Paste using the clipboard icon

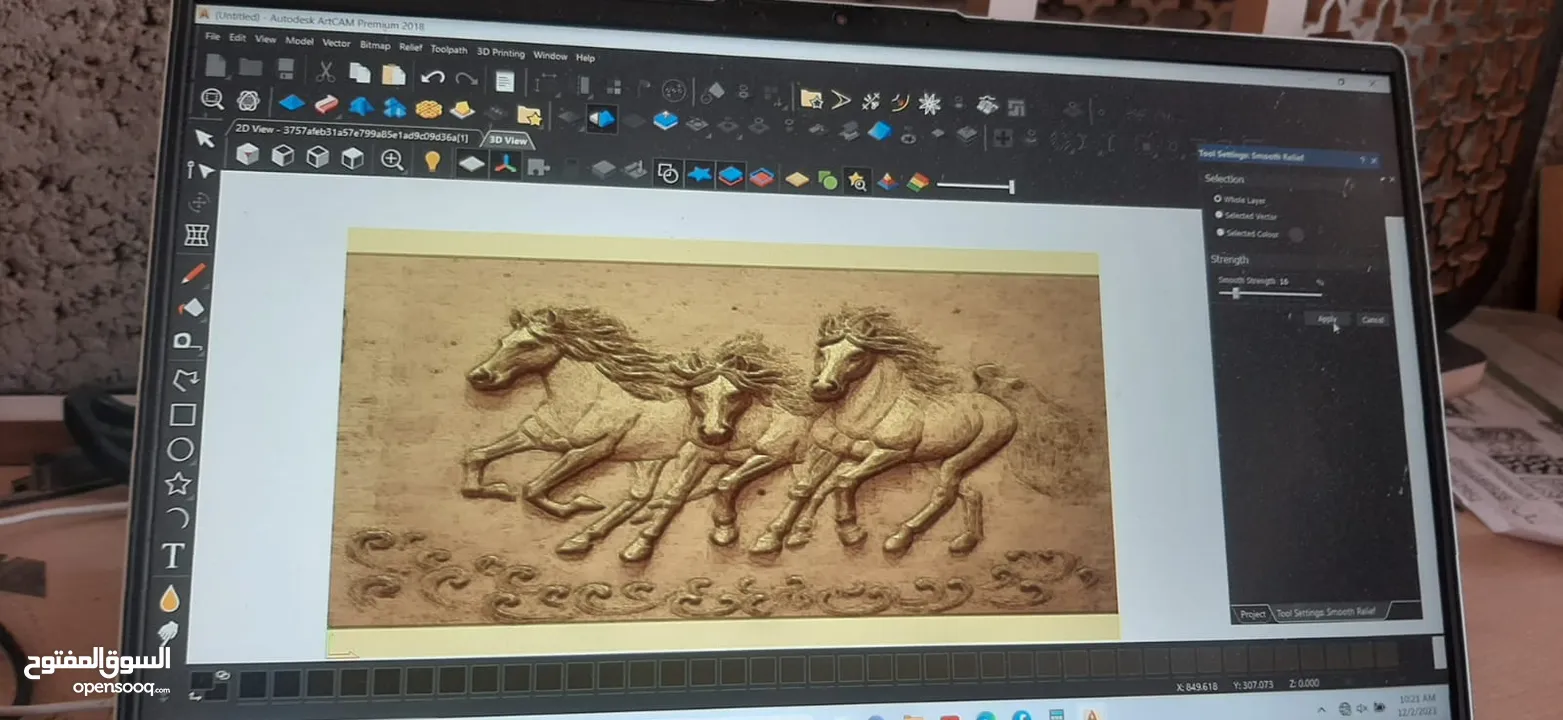394,74
